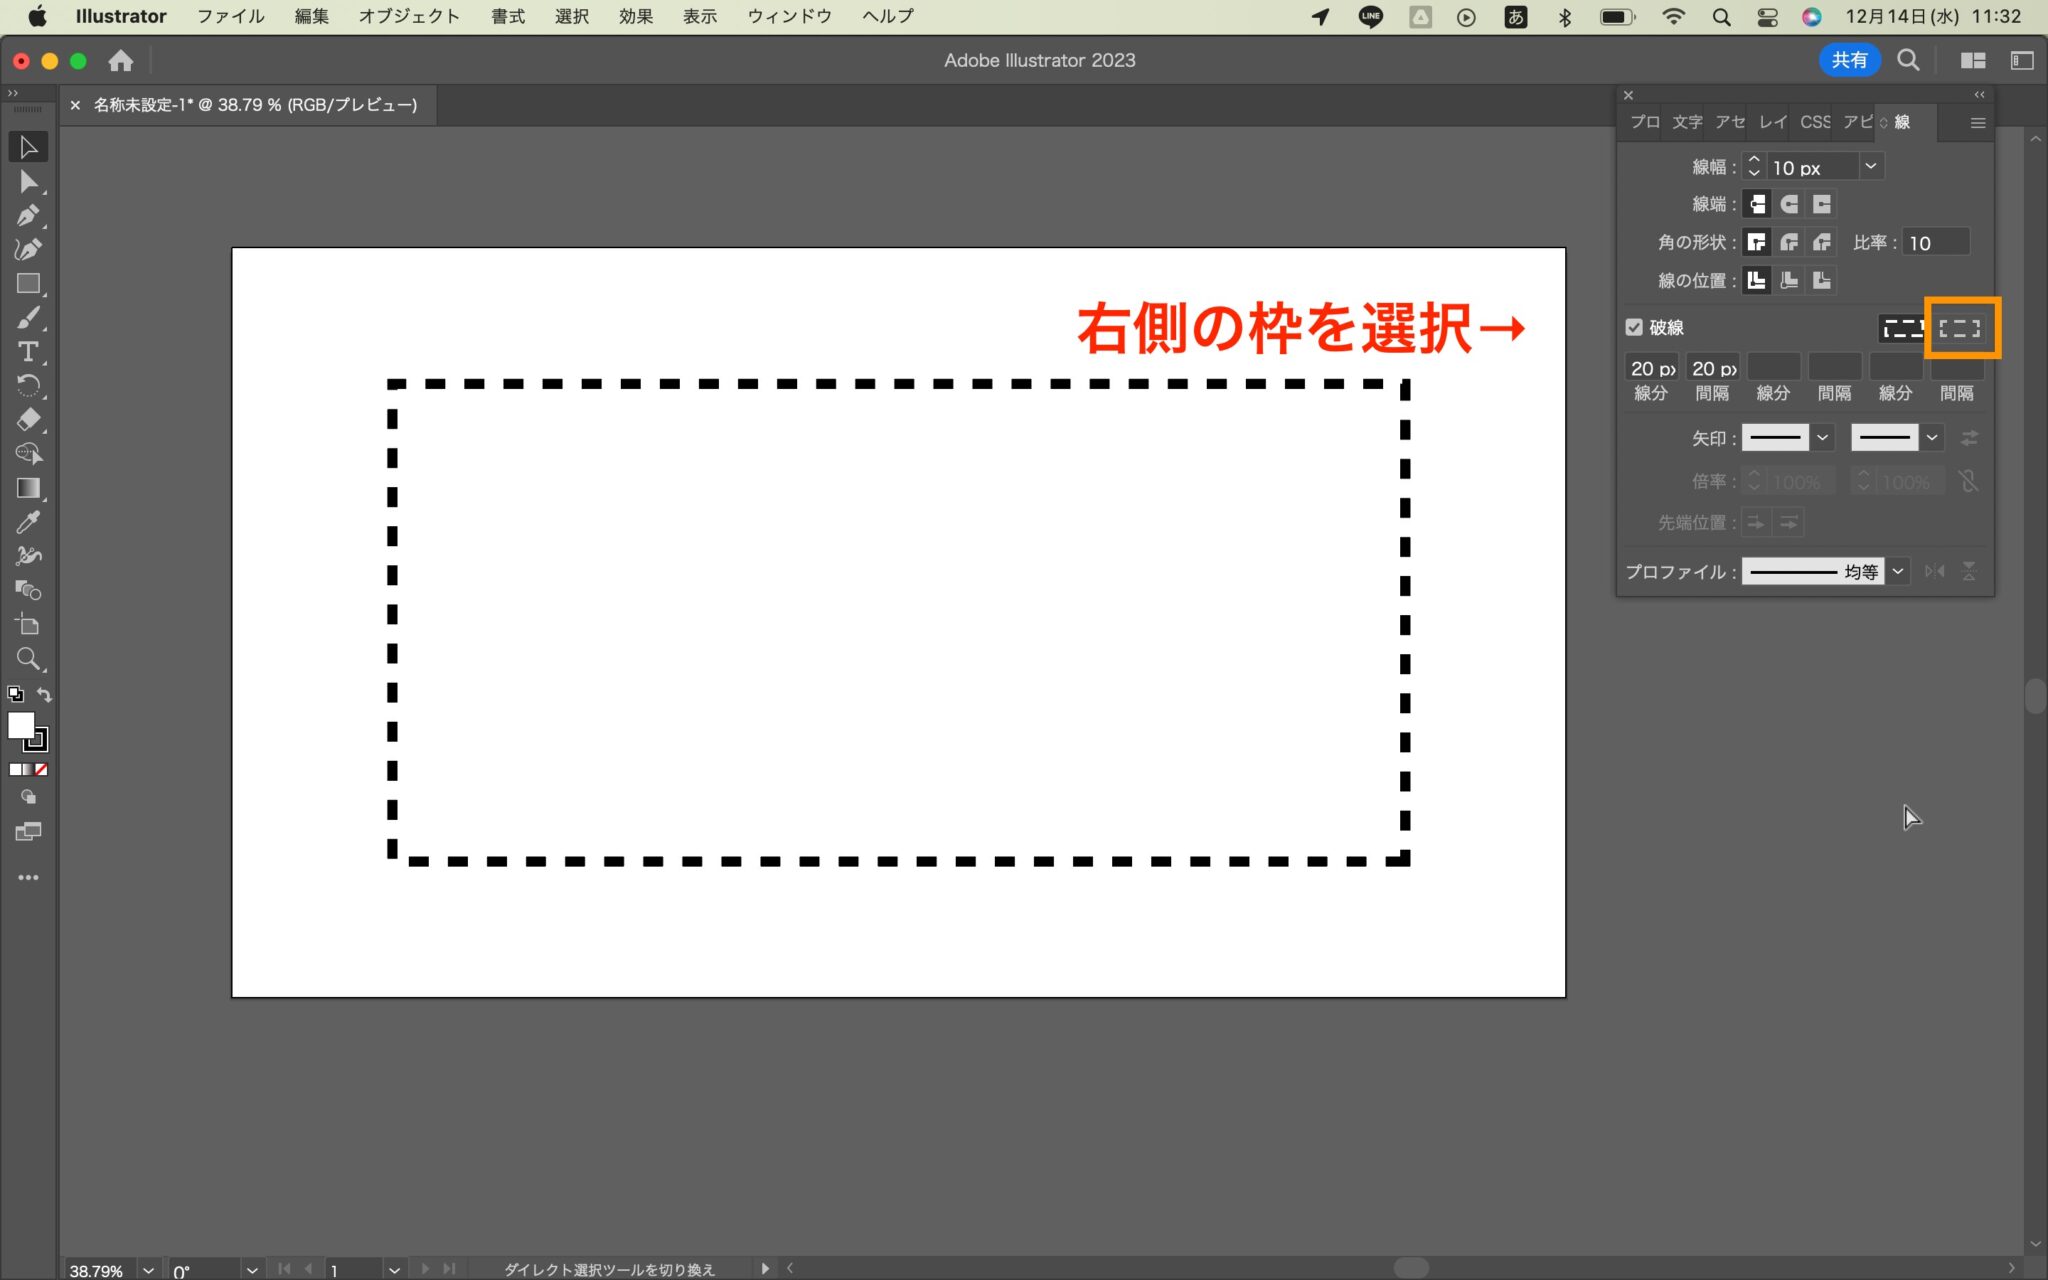Image resolution: width=2048 pixels, height=1280 pixels.
Task: Click the 比率 miter limit field
Action: pyautogui.click(x=1936, y=242)
